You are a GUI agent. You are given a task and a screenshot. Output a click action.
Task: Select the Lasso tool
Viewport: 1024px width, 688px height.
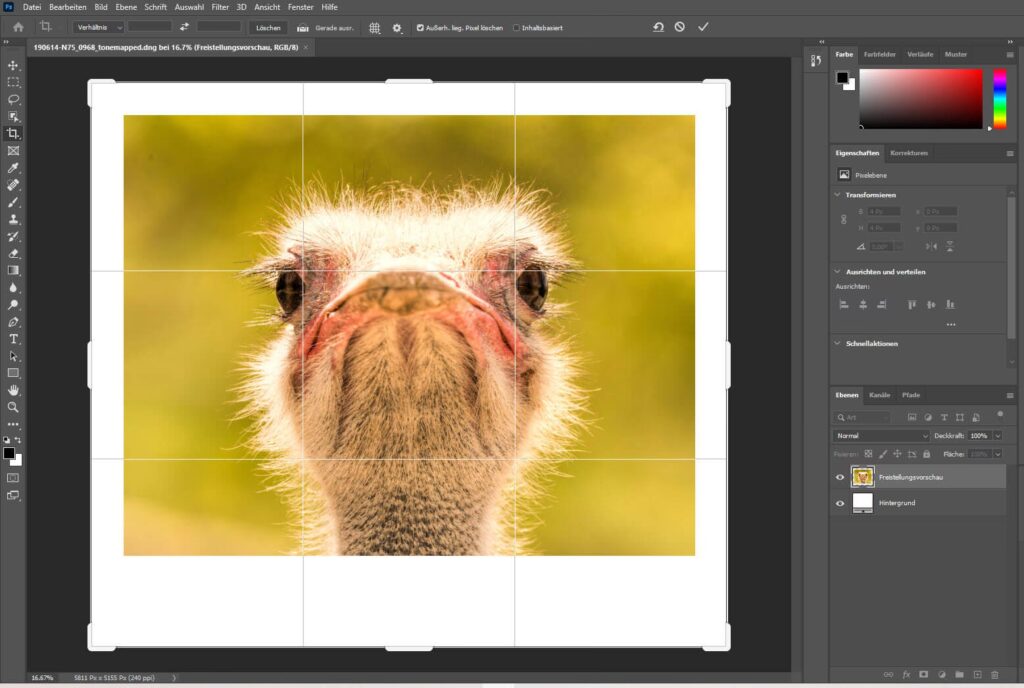point(13,99)
